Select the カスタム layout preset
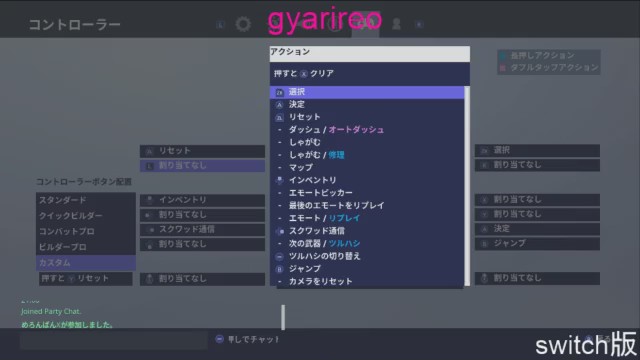Screen dimensions: 640x360 [86, 263]
